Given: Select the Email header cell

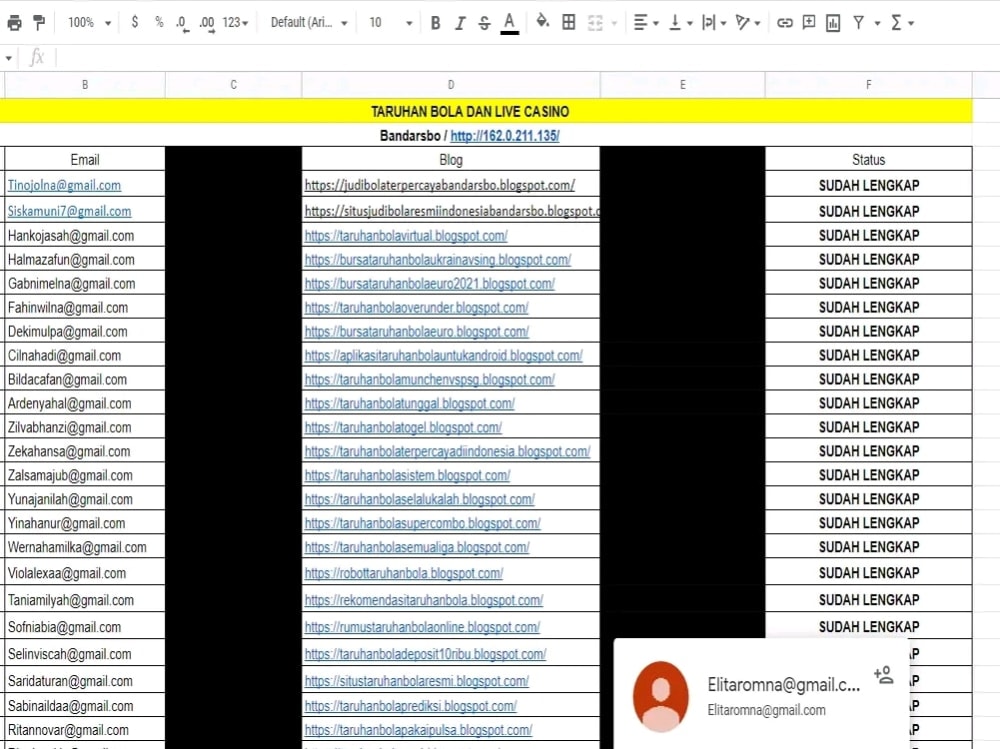Looking at the screenshot, I should 85,159.
